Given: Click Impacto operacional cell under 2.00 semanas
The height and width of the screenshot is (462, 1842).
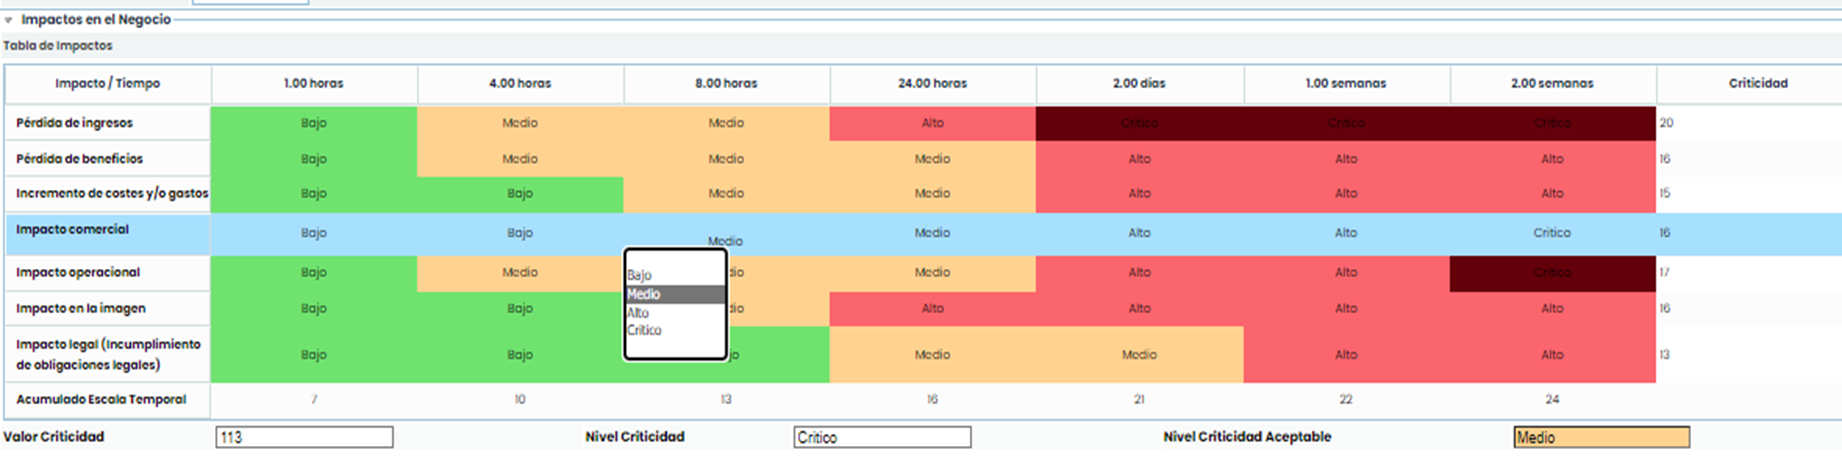Looking at the screenshot, I should [1552, 272].
